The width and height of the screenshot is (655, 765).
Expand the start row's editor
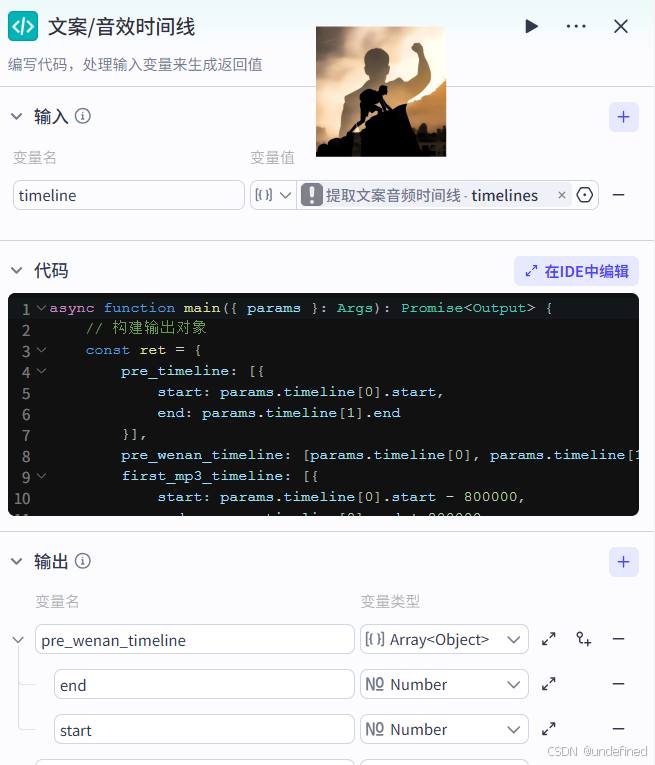[549, 729]
